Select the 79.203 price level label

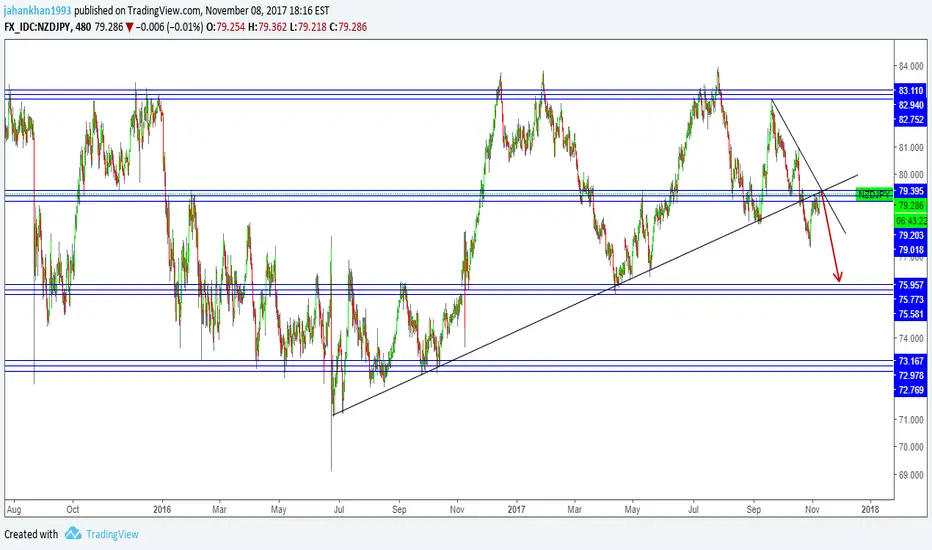point(911,235)
